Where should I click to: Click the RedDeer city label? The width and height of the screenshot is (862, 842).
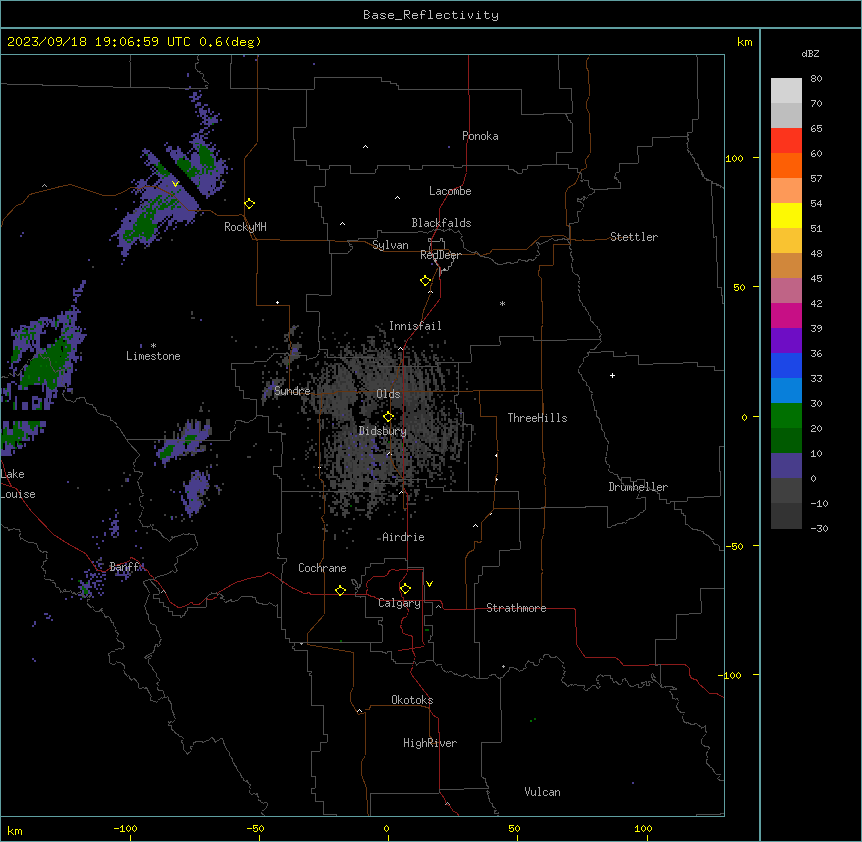point(440,255)
